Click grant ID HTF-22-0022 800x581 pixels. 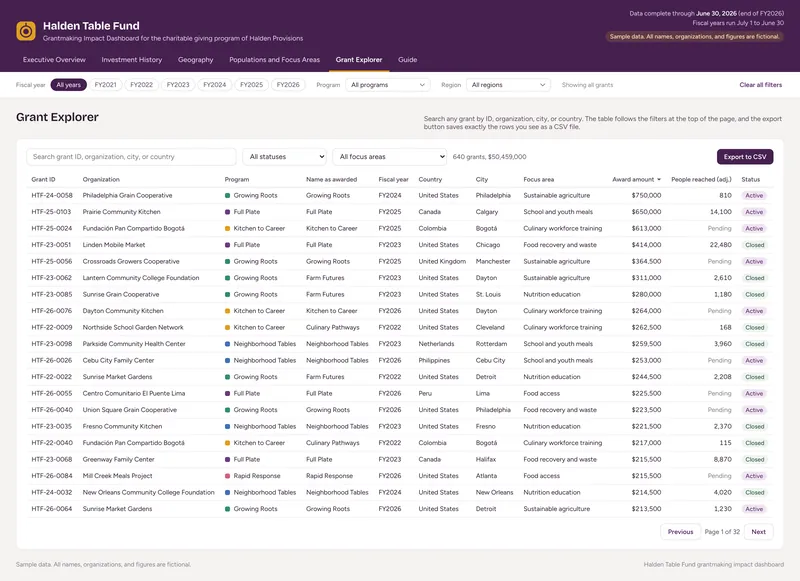52,377
